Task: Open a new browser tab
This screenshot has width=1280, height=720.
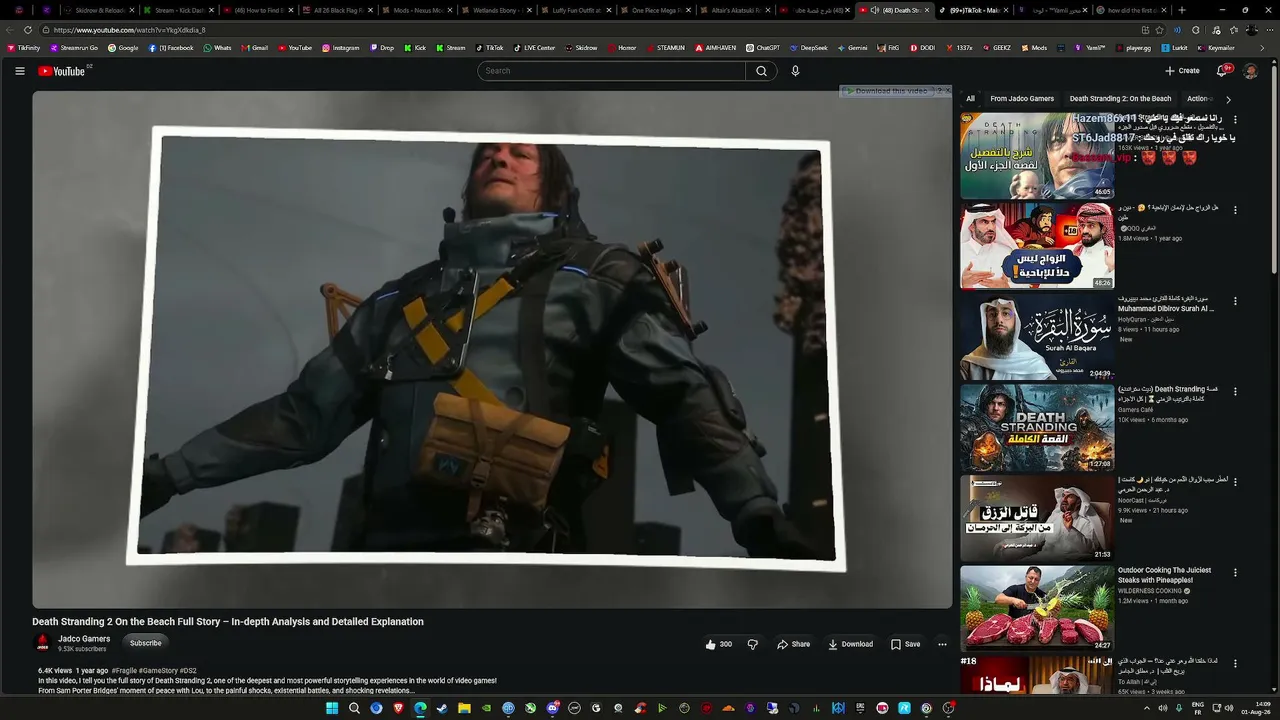Action: click(1181, 10)
